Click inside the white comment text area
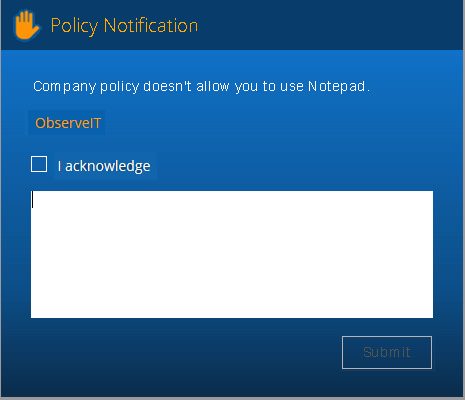The height and width of the screenshot is (400, 466). (x=232, y=254)
